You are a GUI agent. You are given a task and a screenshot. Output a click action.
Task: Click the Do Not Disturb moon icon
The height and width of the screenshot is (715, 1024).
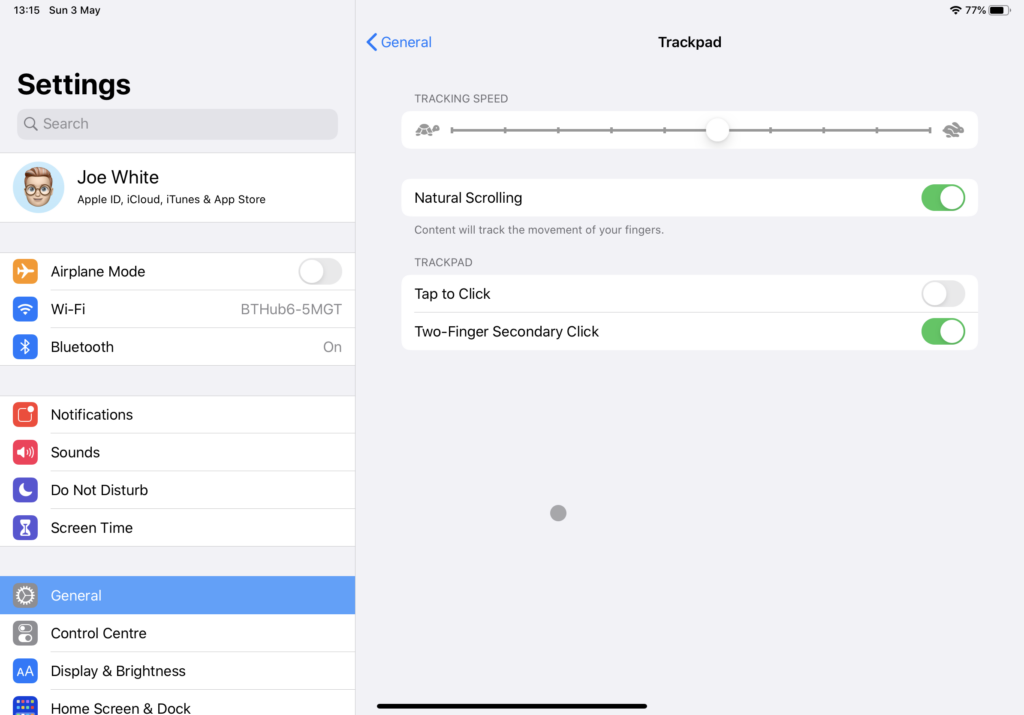[25, 490]
